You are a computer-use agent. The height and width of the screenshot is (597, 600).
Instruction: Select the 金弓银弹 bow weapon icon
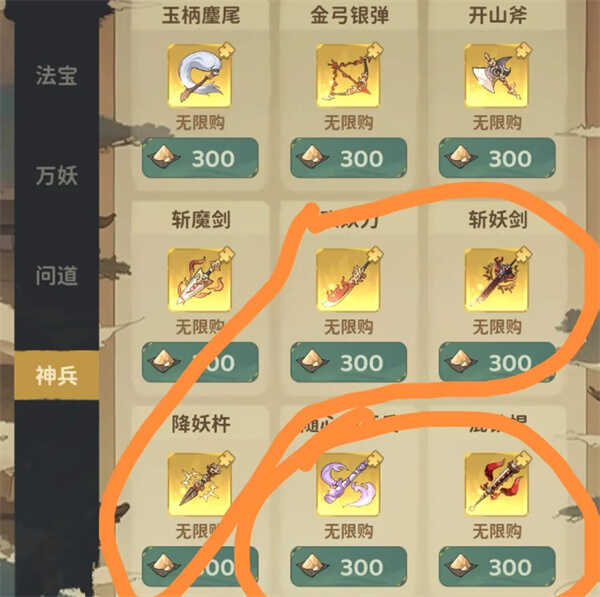click(348, 75)
